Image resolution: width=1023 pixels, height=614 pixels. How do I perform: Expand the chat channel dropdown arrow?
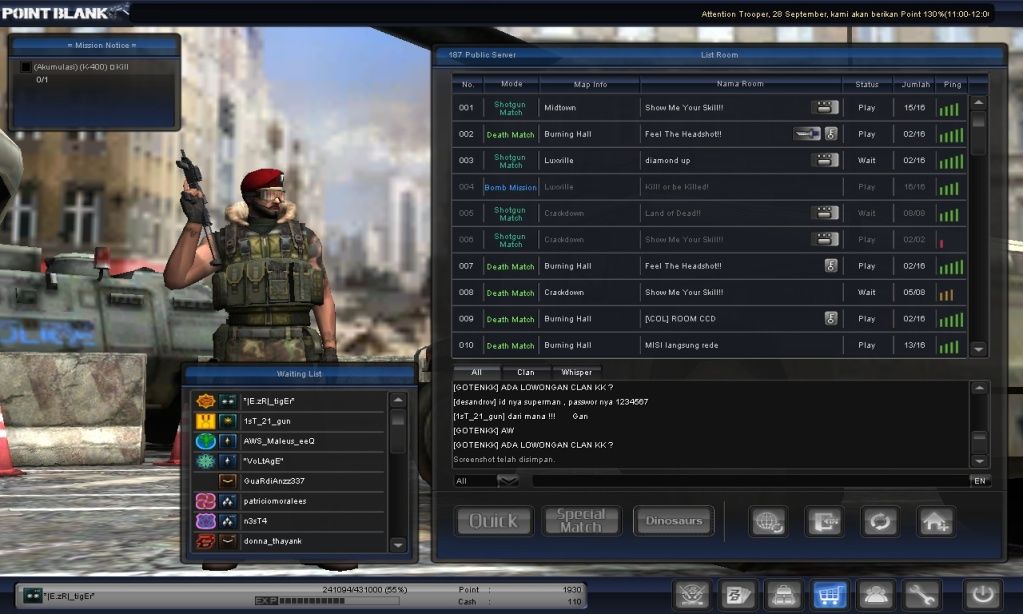coord(508,481)
